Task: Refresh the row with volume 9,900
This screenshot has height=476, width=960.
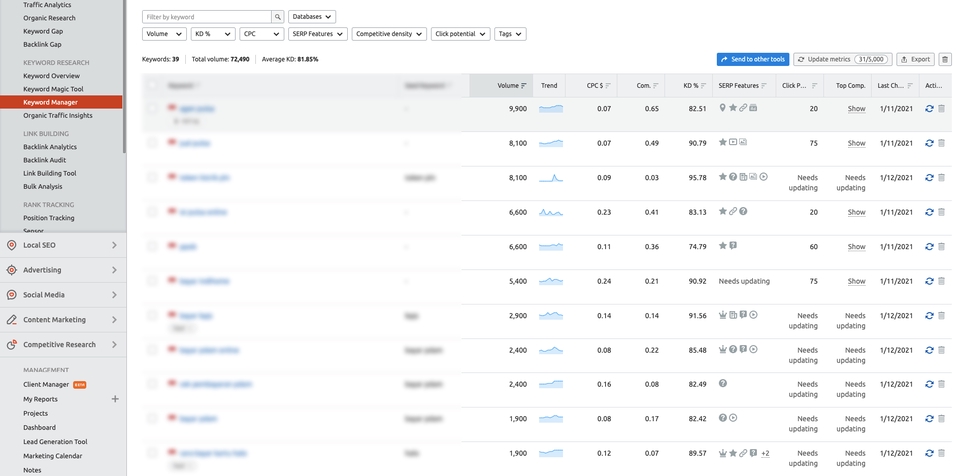Action: [929, 108]
